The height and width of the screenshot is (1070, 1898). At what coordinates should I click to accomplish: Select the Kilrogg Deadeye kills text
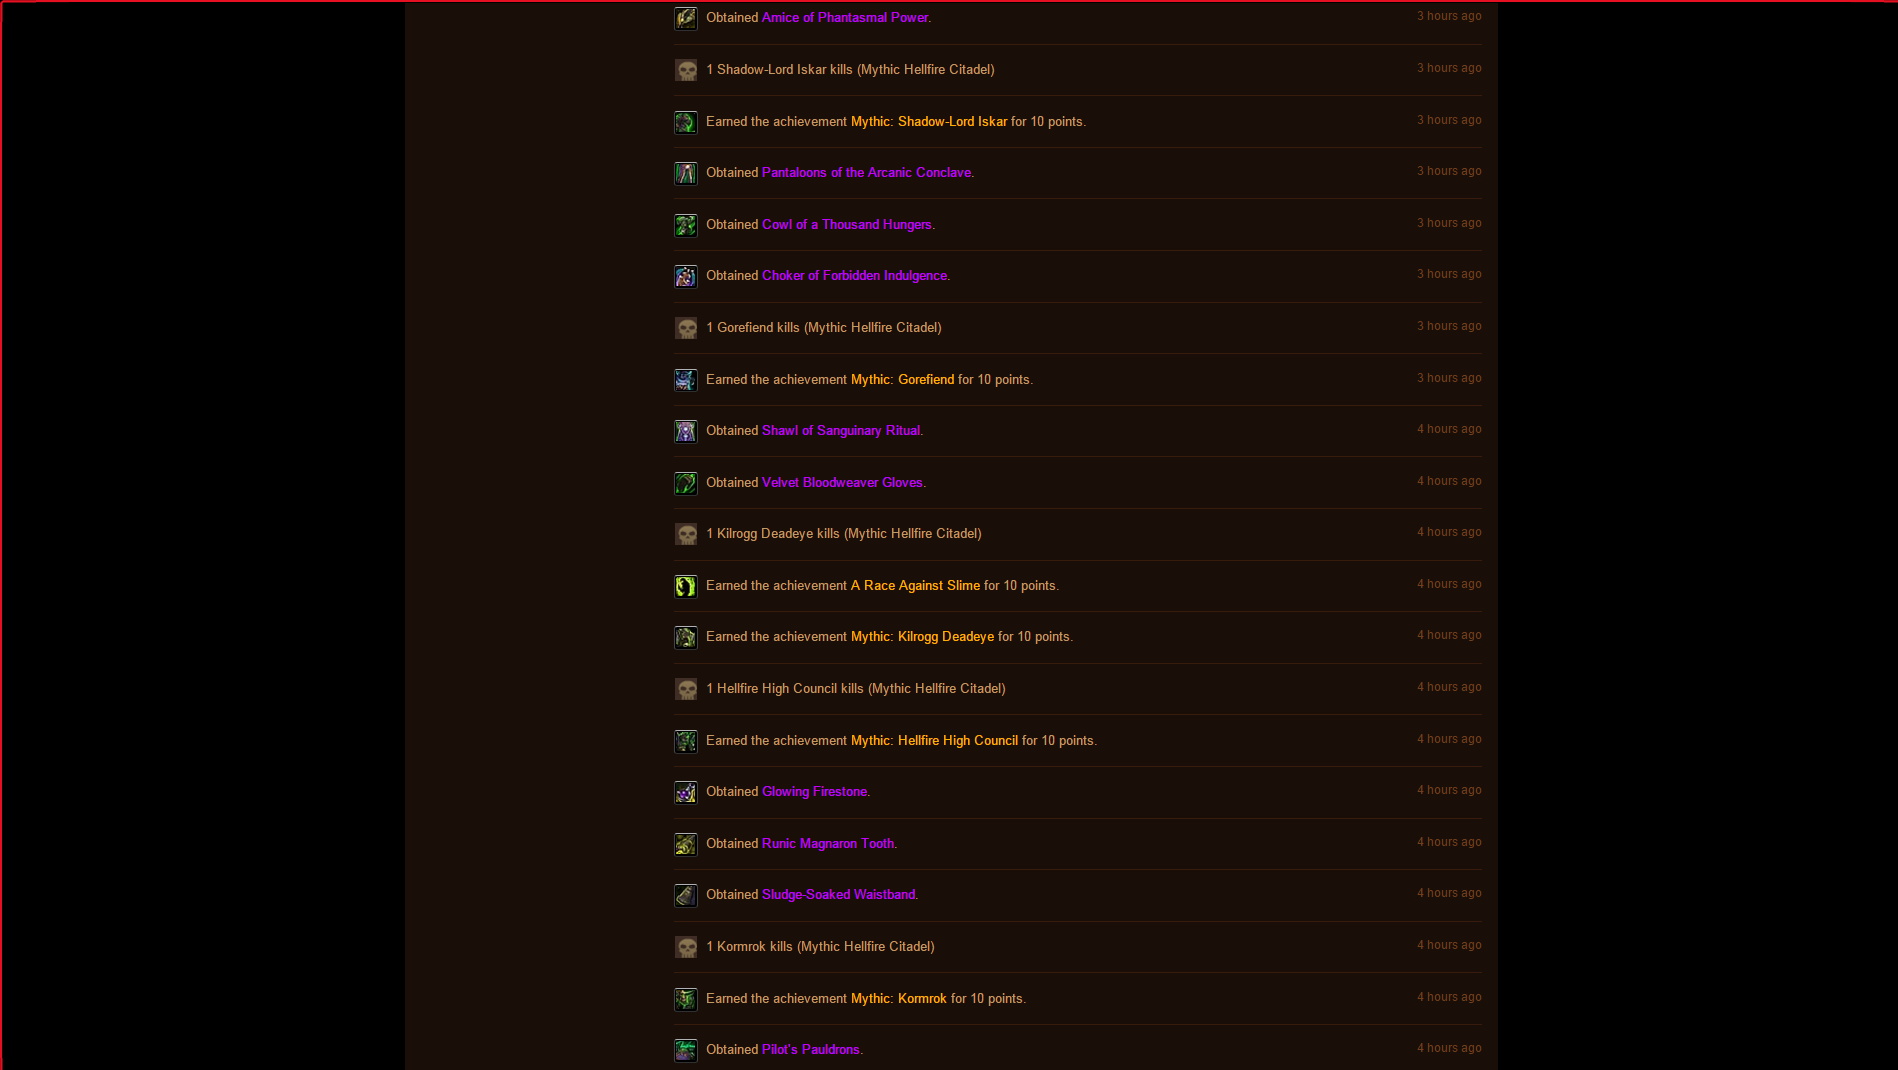(844, 534)
